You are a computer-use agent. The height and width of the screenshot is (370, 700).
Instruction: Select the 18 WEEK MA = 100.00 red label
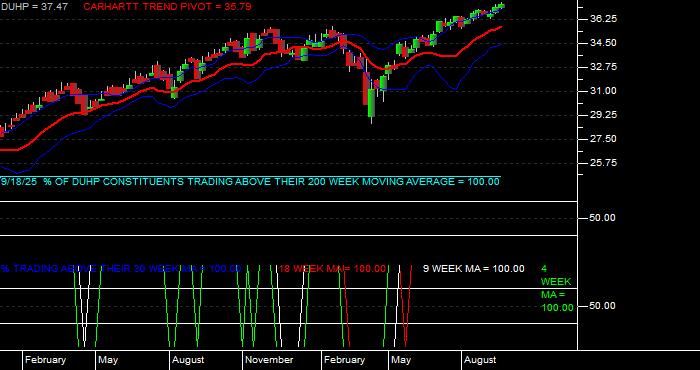coord(332,269)
